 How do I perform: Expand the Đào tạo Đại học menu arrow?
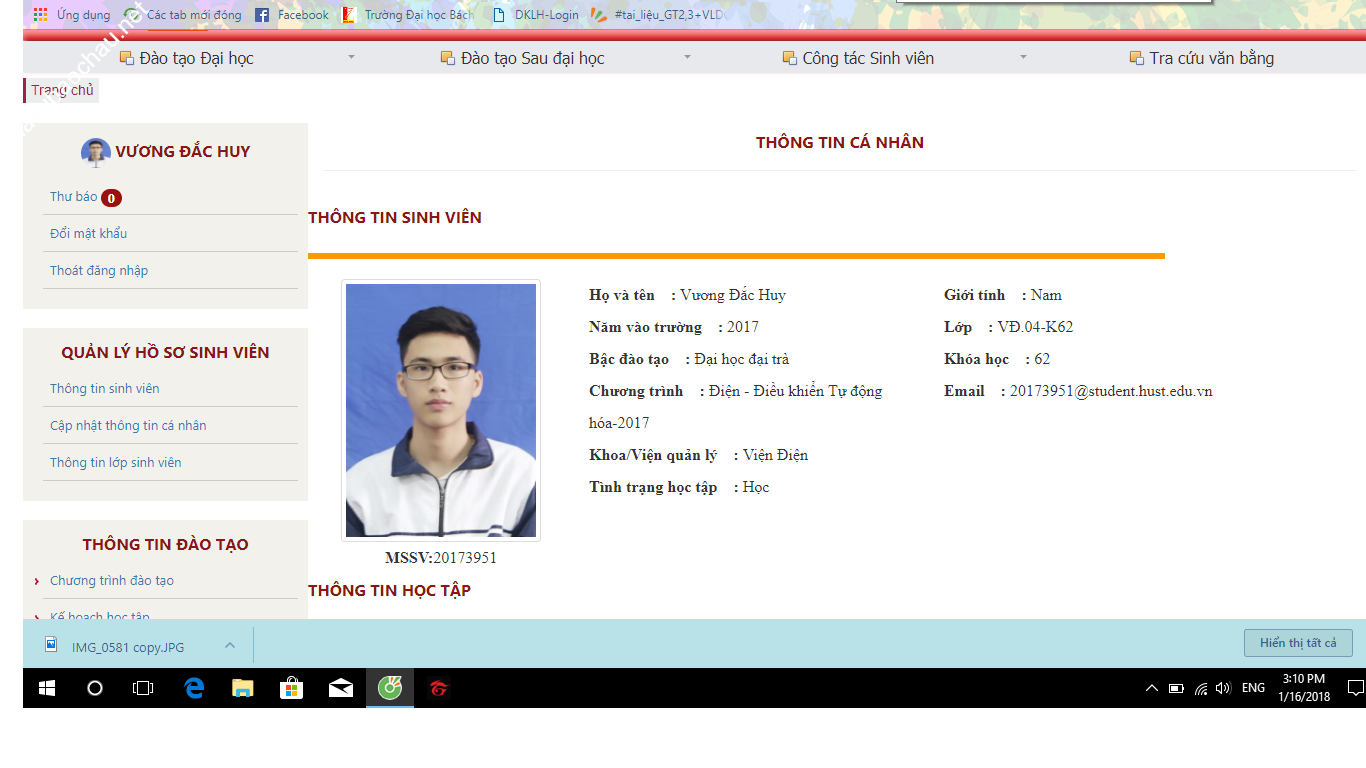coord(351,58)
